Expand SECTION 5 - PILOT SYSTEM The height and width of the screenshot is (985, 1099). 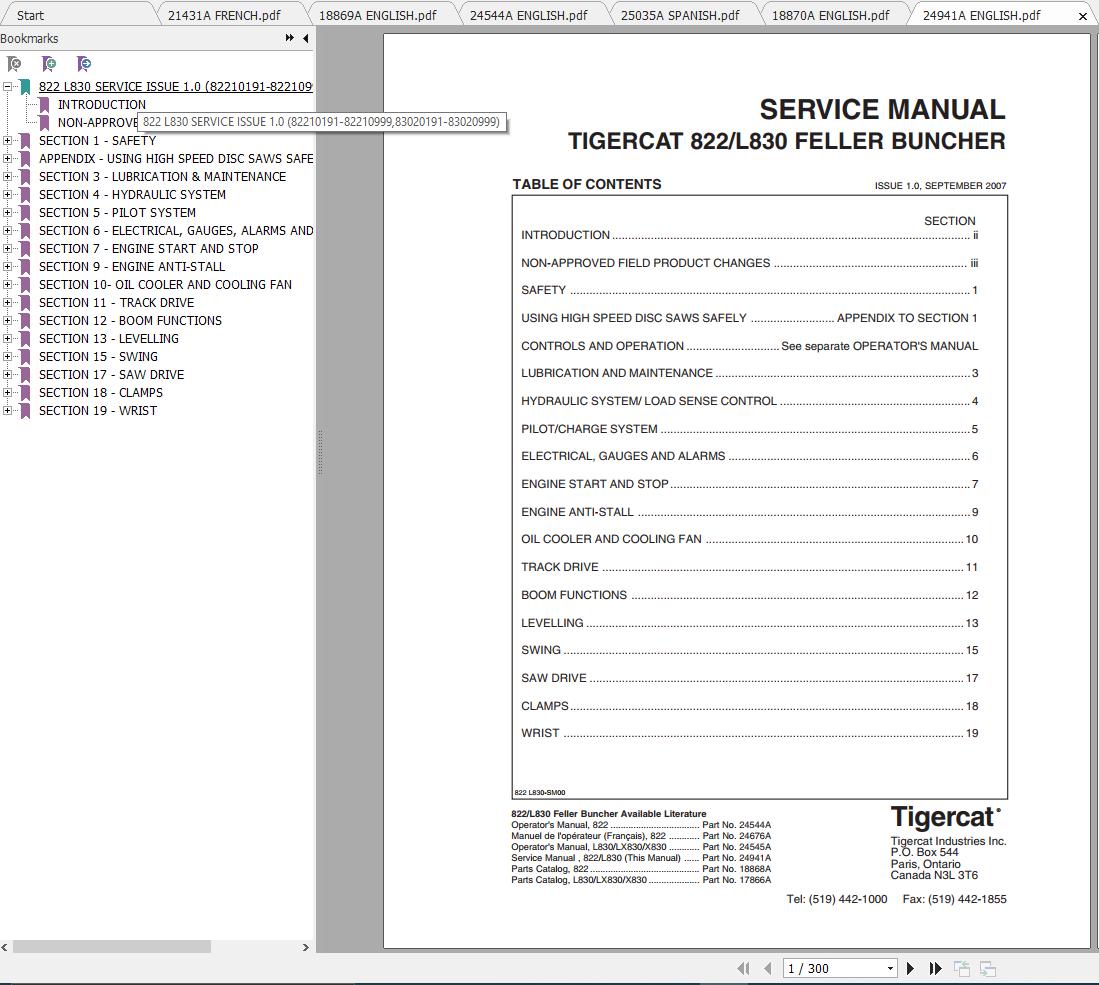[7, 213]
